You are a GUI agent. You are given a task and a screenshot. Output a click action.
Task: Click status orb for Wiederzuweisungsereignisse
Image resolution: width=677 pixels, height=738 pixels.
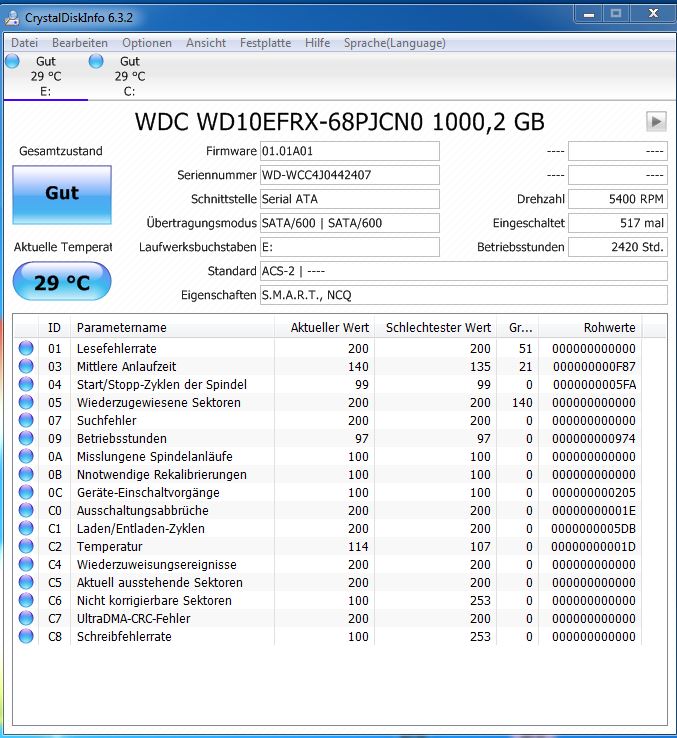point(26,564)
